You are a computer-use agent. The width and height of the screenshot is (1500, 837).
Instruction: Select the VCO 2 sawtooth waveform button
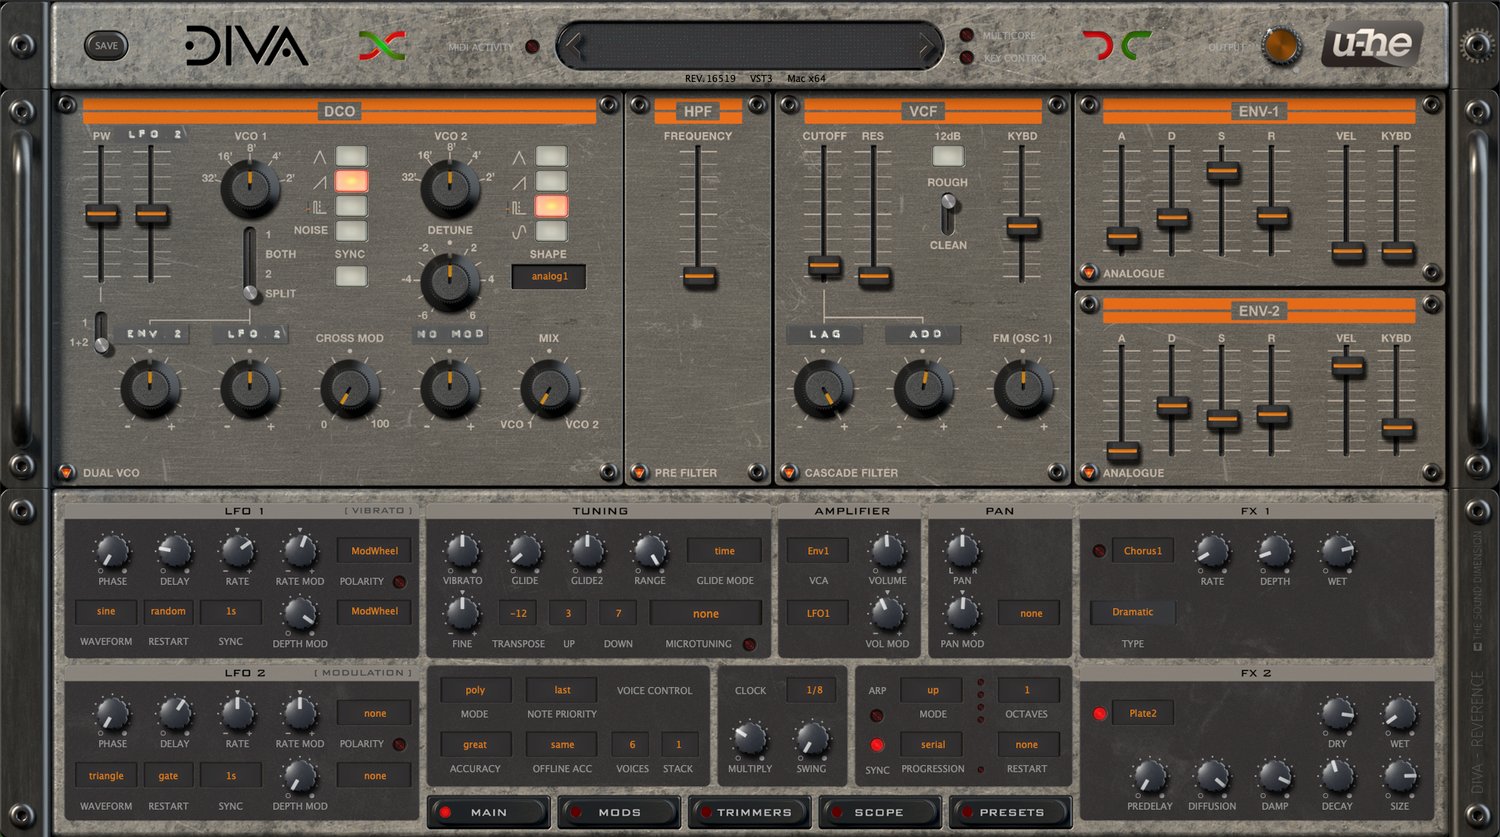551,181
